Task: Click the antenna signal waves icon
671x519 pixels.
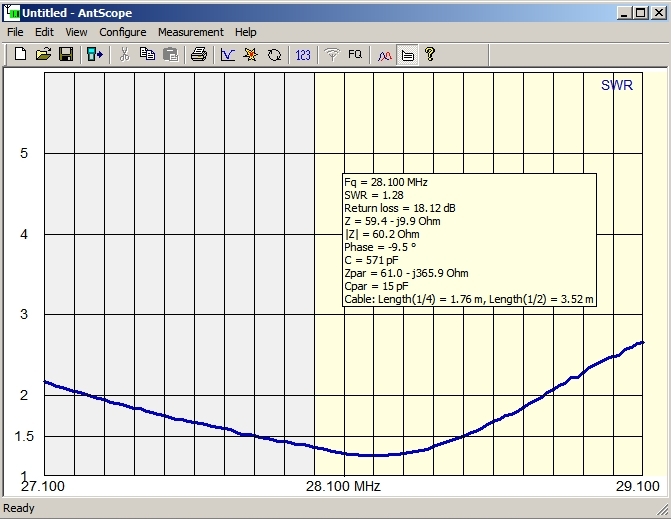Action: (x=332, y=54)
